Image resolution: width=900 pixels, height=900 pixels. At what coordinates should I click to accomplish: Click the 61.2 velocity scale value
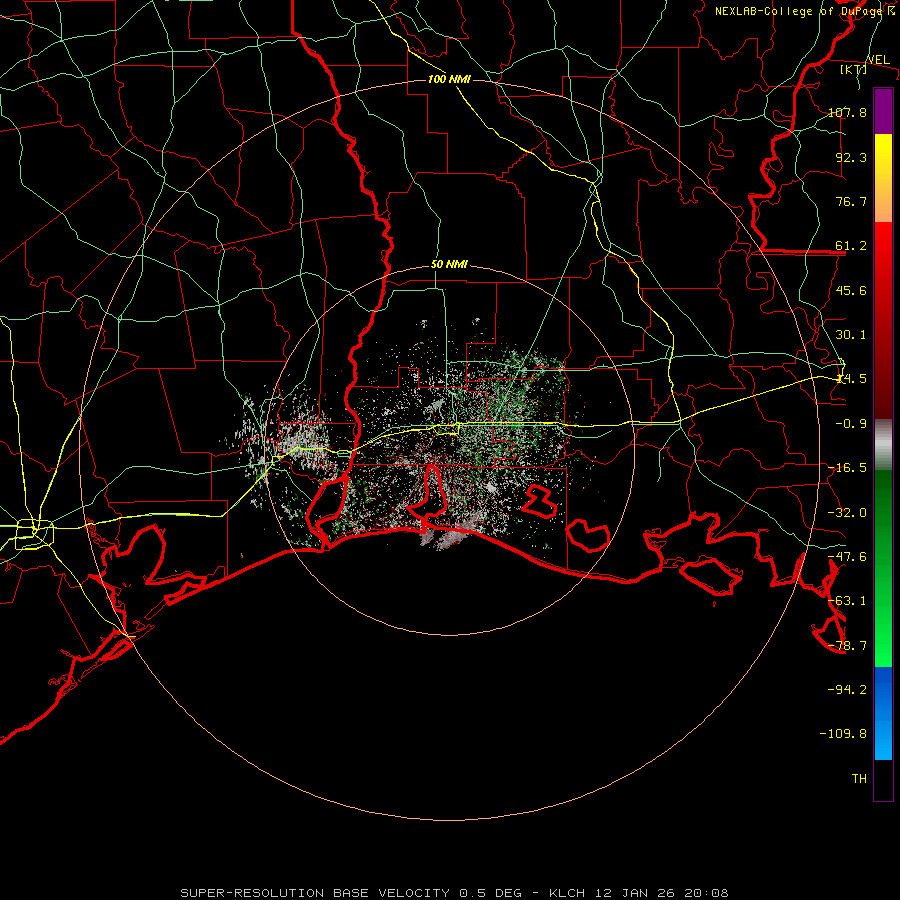click(x=851, y=246)
